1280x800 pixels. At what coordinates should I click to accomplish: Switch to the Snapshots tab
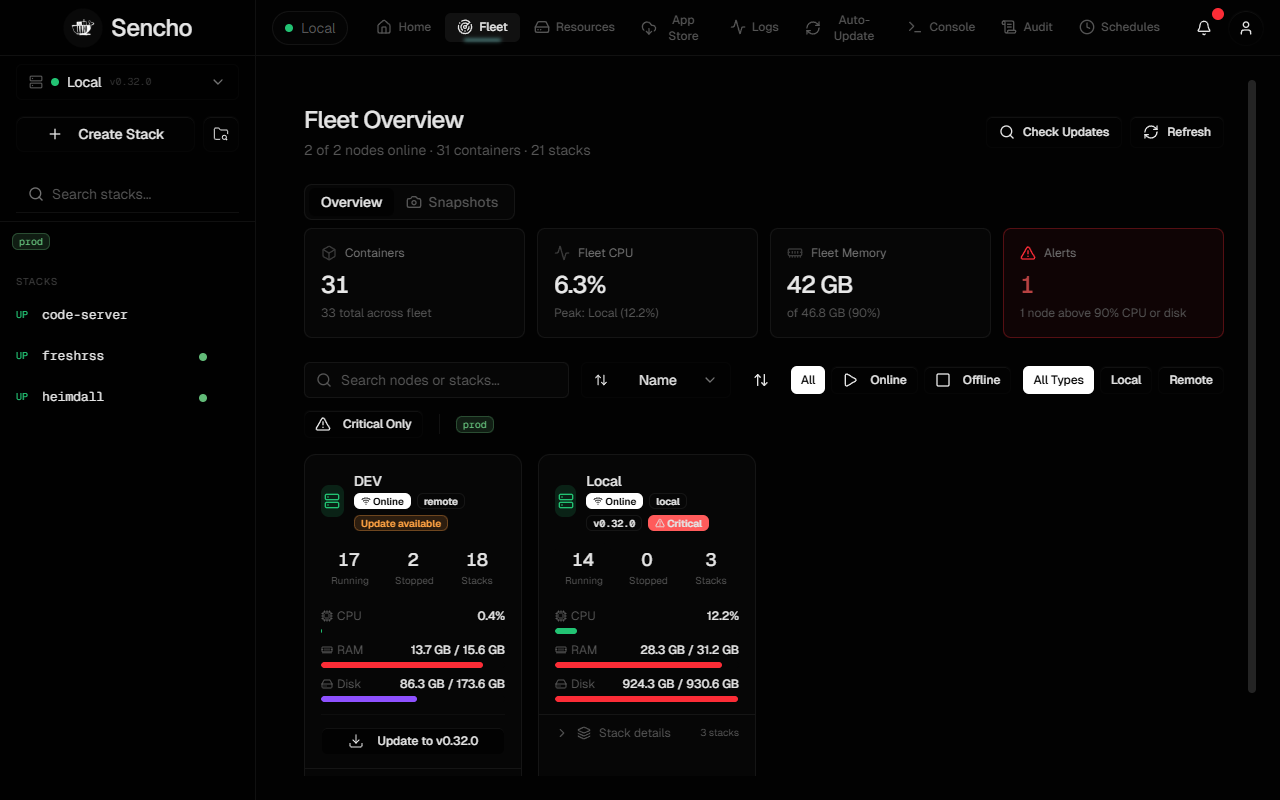pyautogui.click(x=452, y=202)
